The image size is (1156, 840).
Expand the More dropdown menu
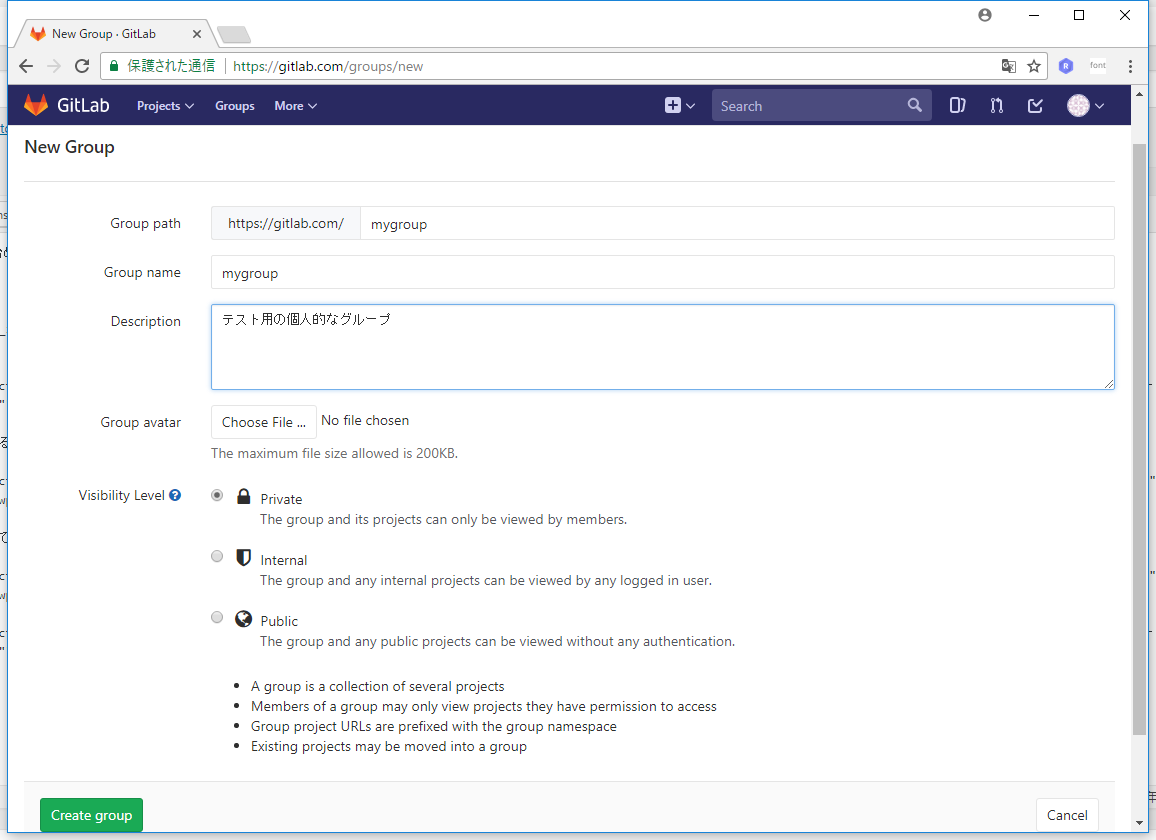(x=295, y=105)
